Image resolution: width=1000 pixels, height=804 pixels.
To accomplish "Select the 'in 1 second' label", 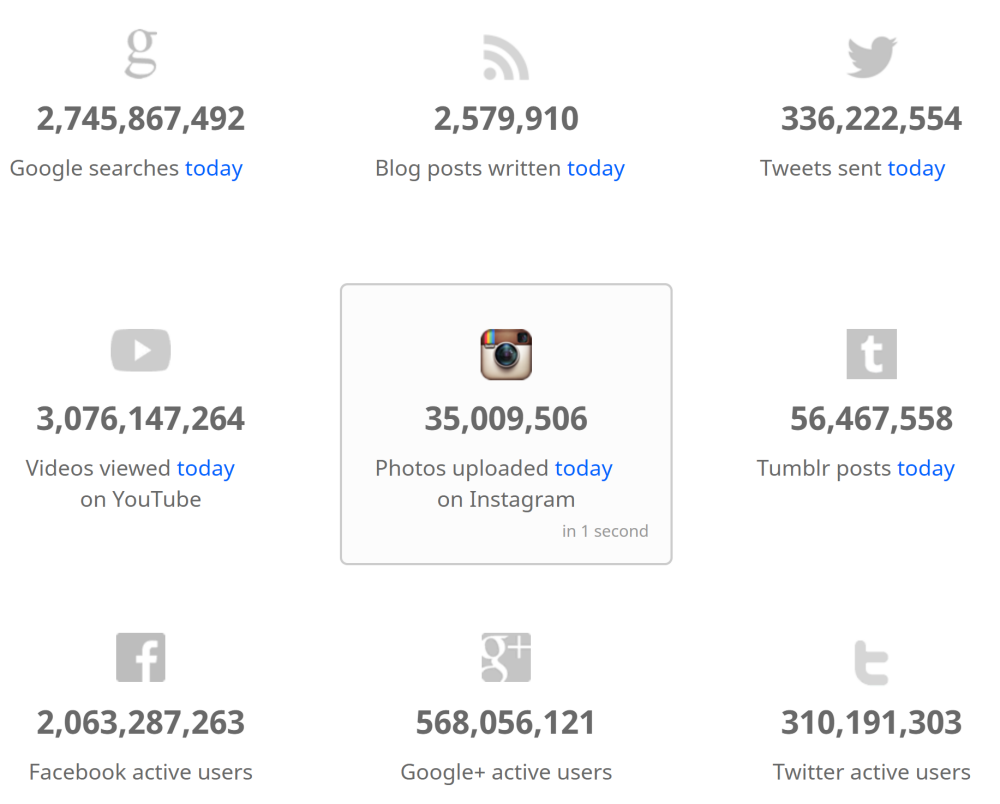I will 605,531.
